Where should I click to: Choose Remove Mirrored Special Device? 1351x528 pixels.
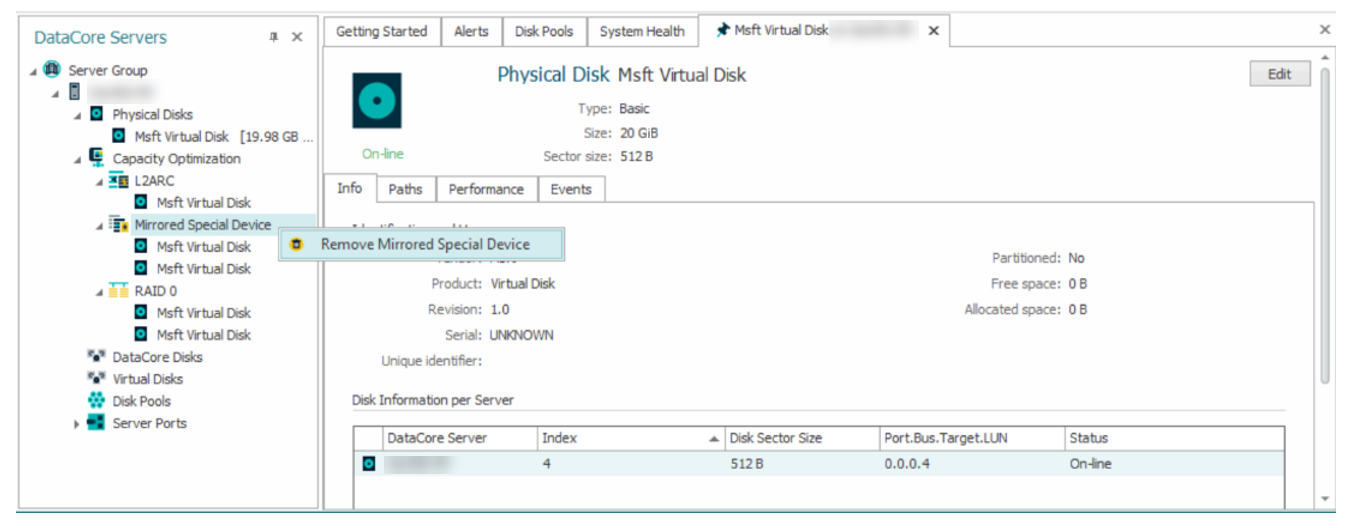click(424, 244)
